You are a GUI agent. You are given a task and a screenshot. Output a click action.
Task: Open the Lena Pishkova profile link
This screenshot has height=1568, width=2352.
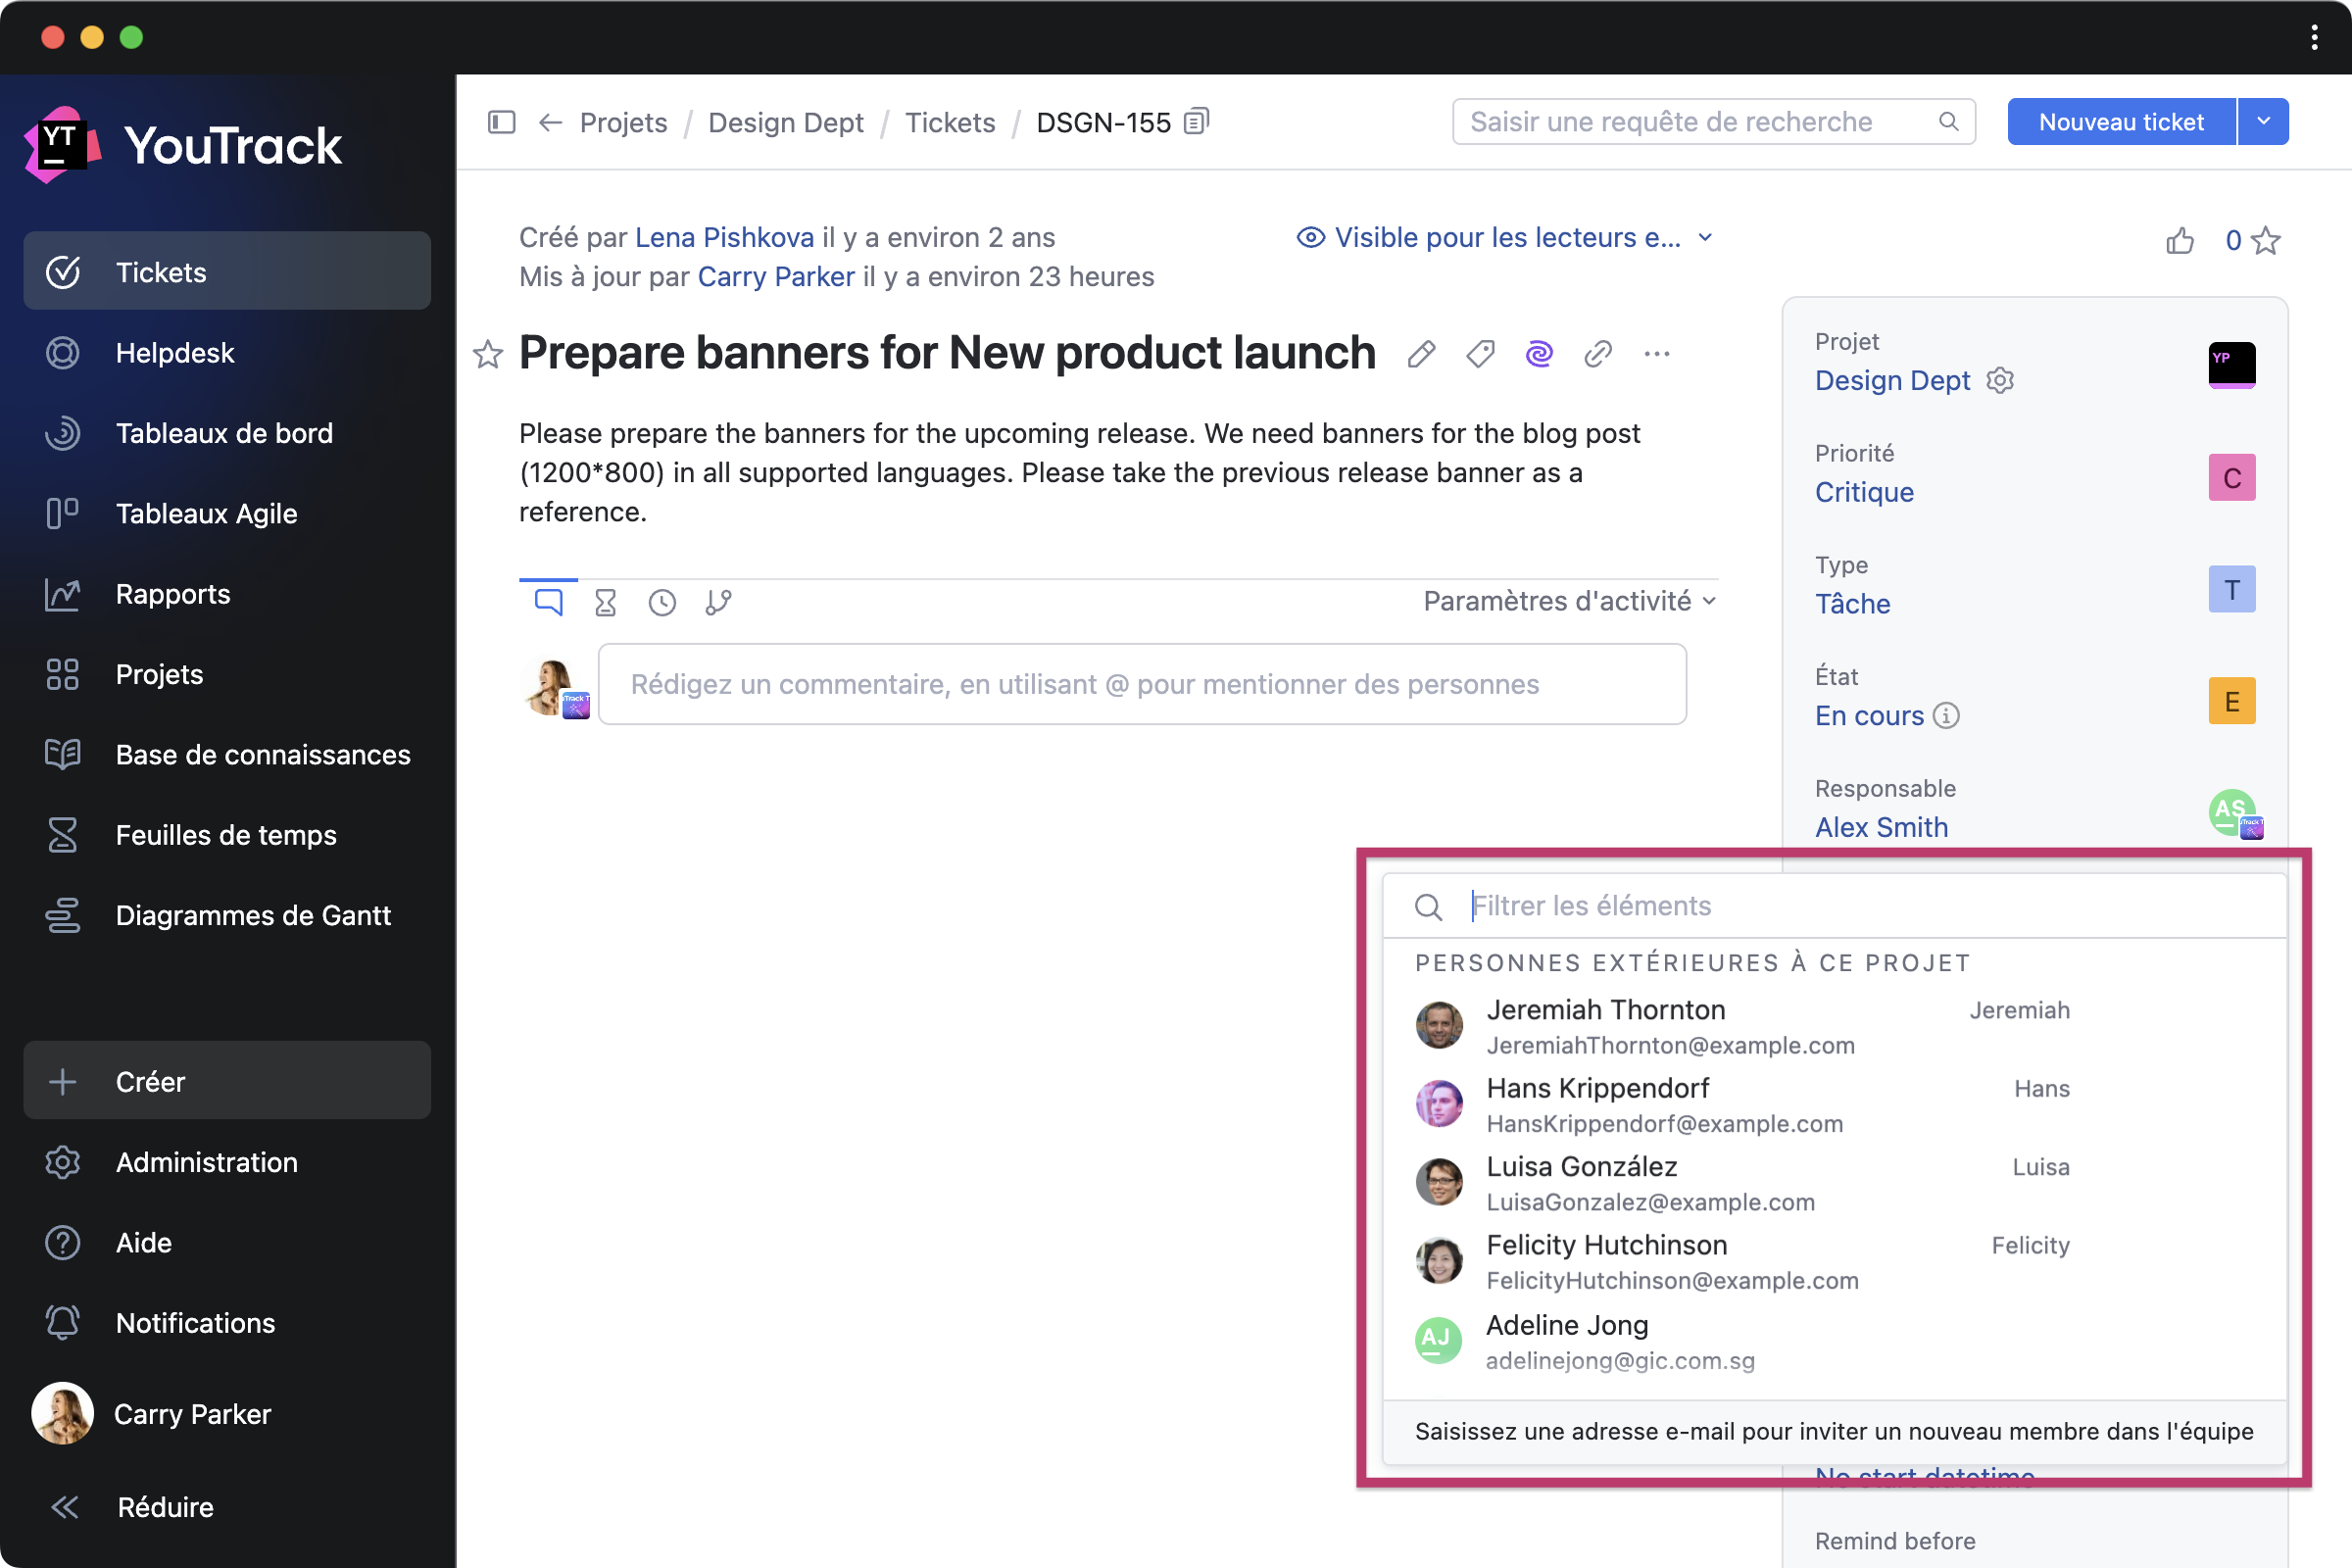click(x=724, y=238)
